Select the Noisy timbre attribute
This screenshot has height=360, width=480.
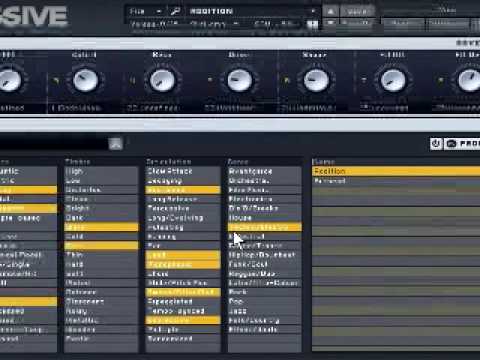tap(101, 311)
